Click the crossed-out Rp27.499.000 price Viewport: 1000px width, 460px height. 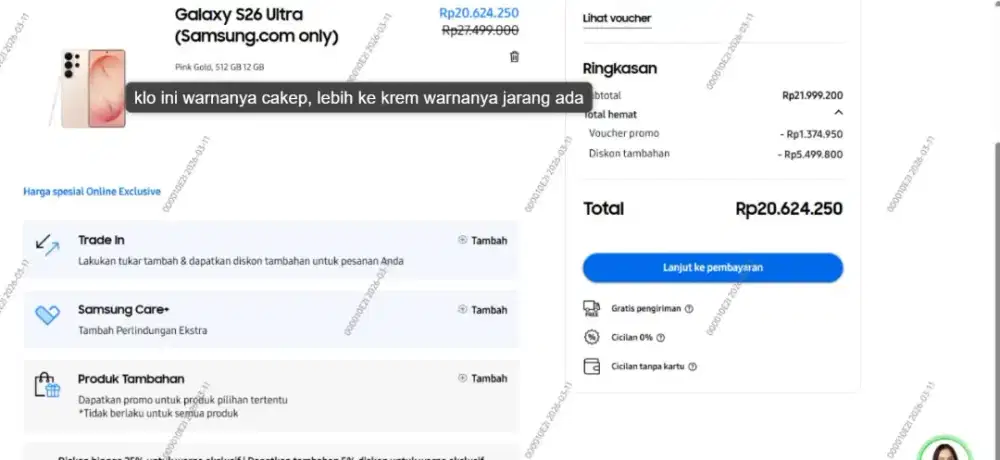click(x=480, y=31)
